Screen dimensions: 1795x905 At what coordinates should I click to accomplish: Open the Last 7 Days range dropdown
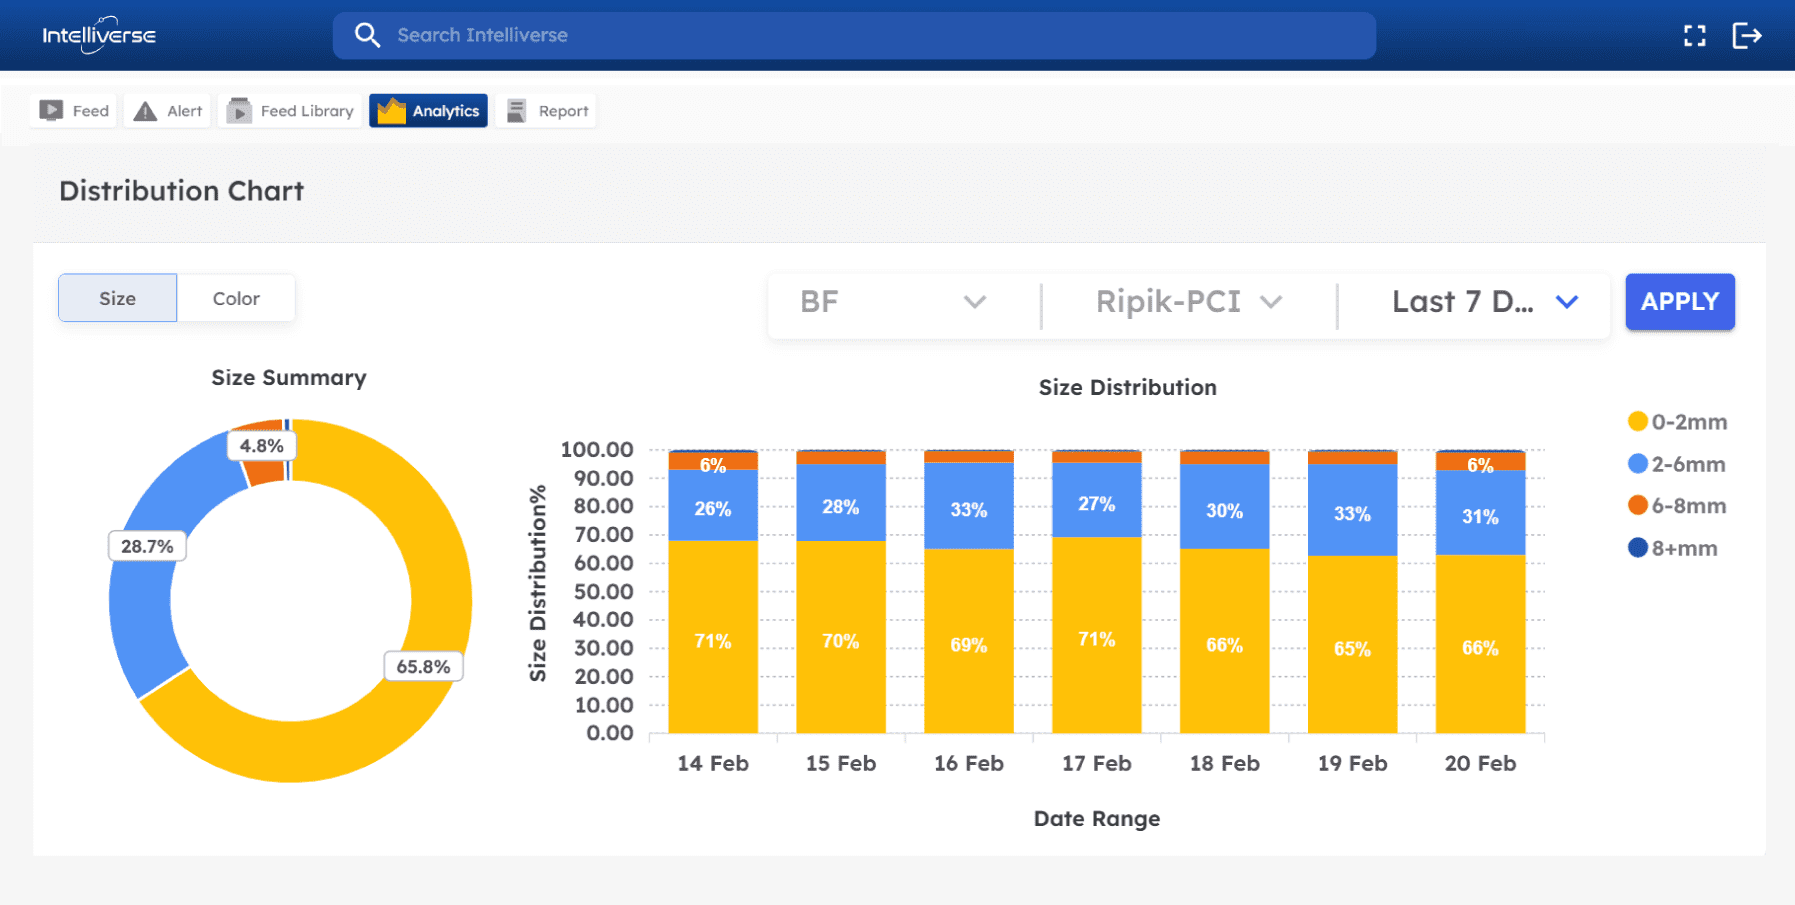(x=1484, y=302)
